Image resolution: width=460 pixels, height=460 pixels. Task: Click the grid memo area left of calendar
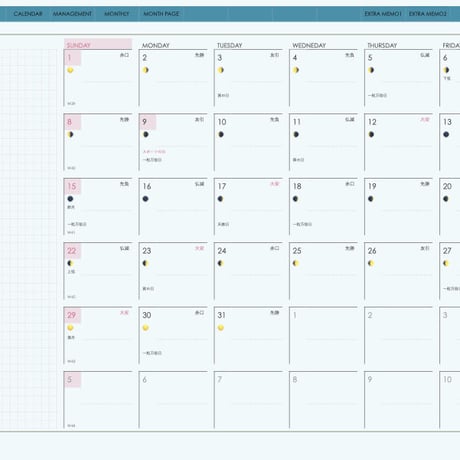click(x=29, y=239)
